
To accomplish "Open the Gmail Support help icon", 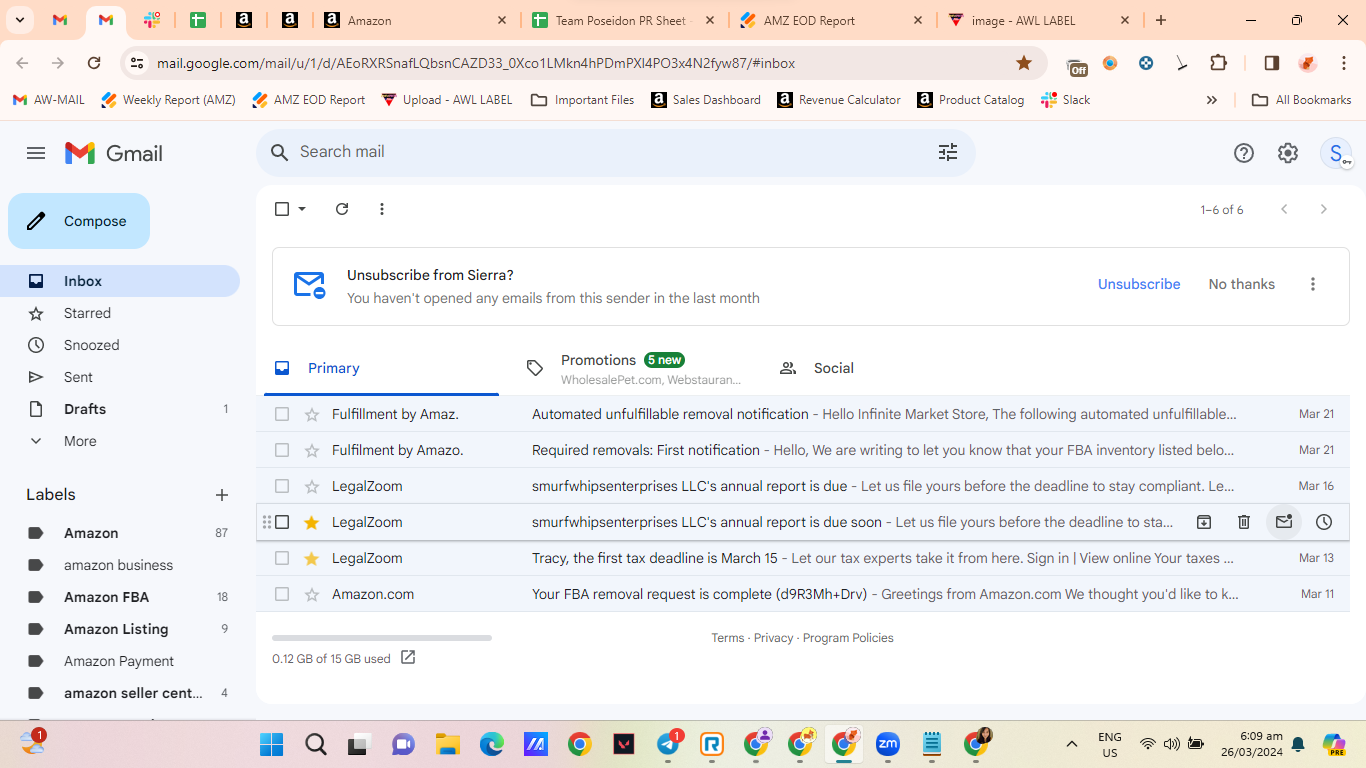I will coord(1244,153).
